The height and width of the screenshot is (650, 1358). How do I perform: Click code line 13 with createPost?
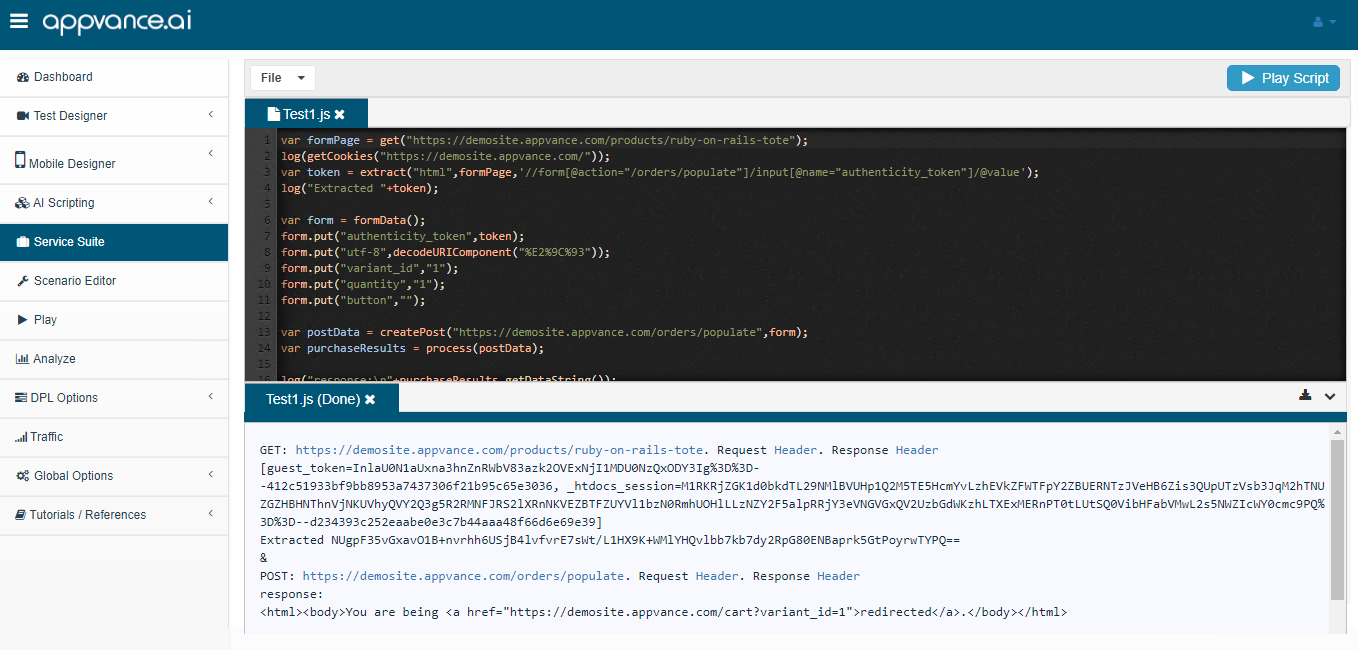click(x=544, y=332)
